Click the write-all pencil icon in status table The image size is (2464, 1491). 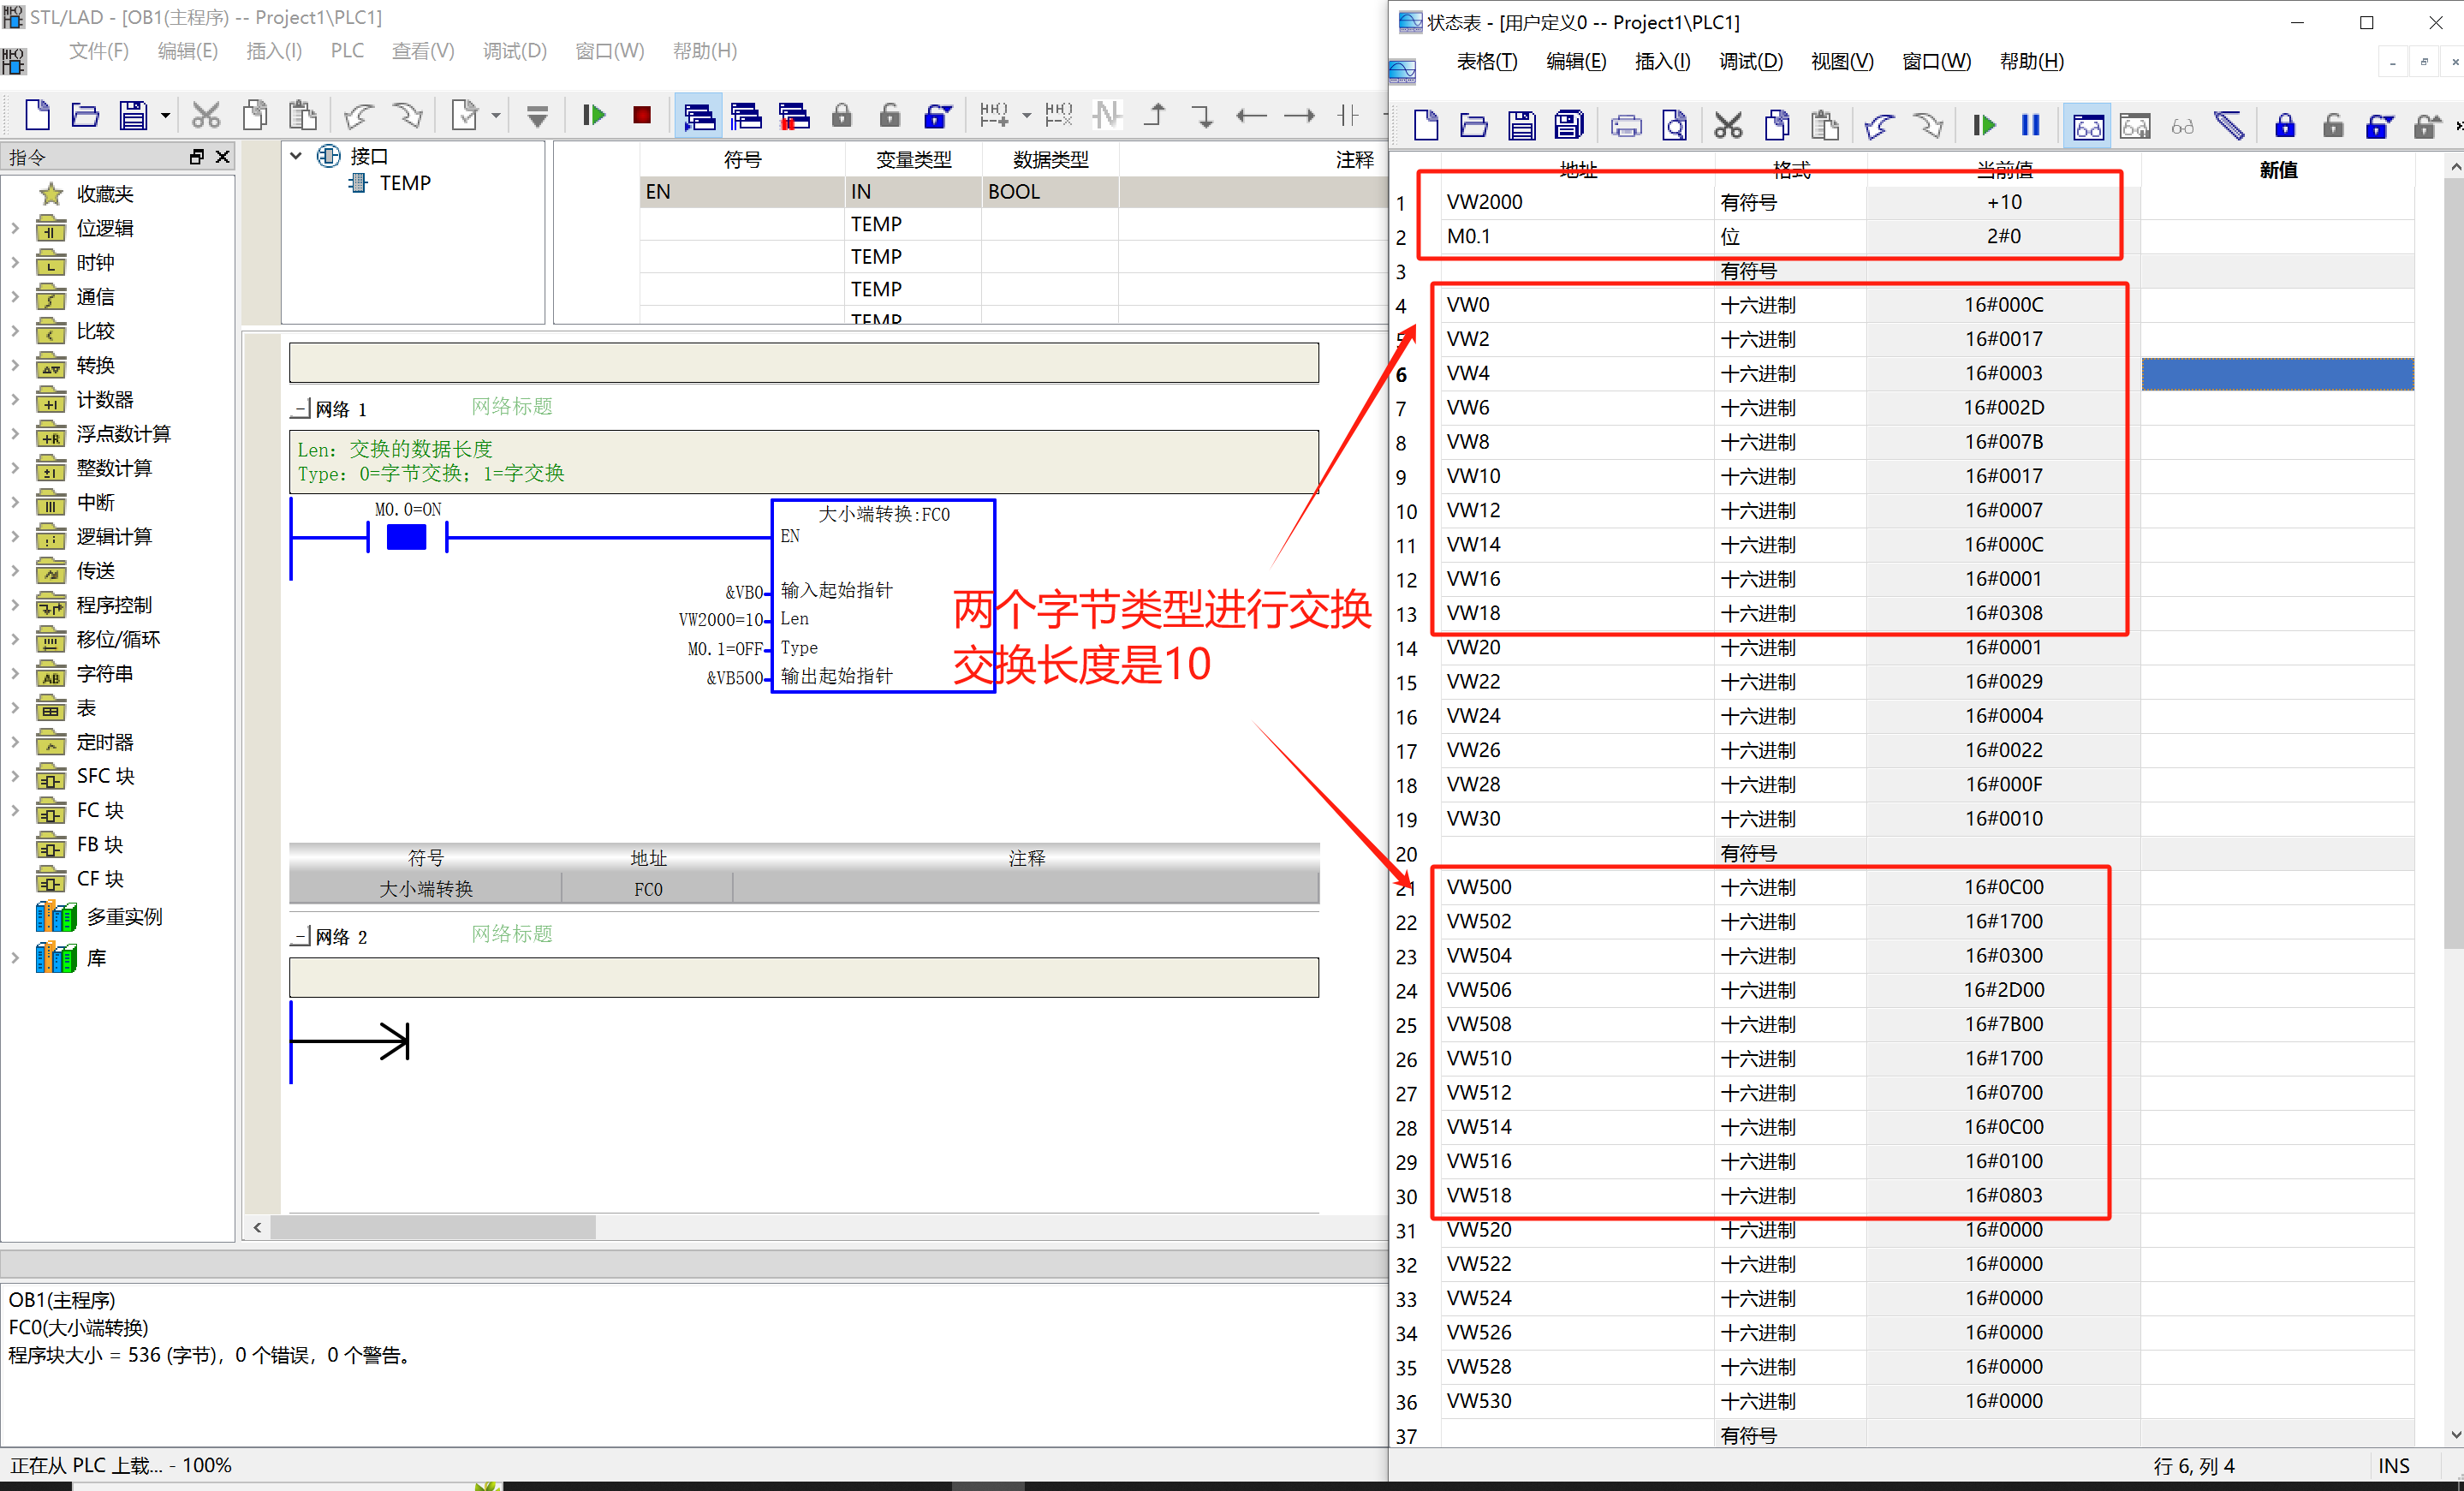click(x=2230, y=125)
